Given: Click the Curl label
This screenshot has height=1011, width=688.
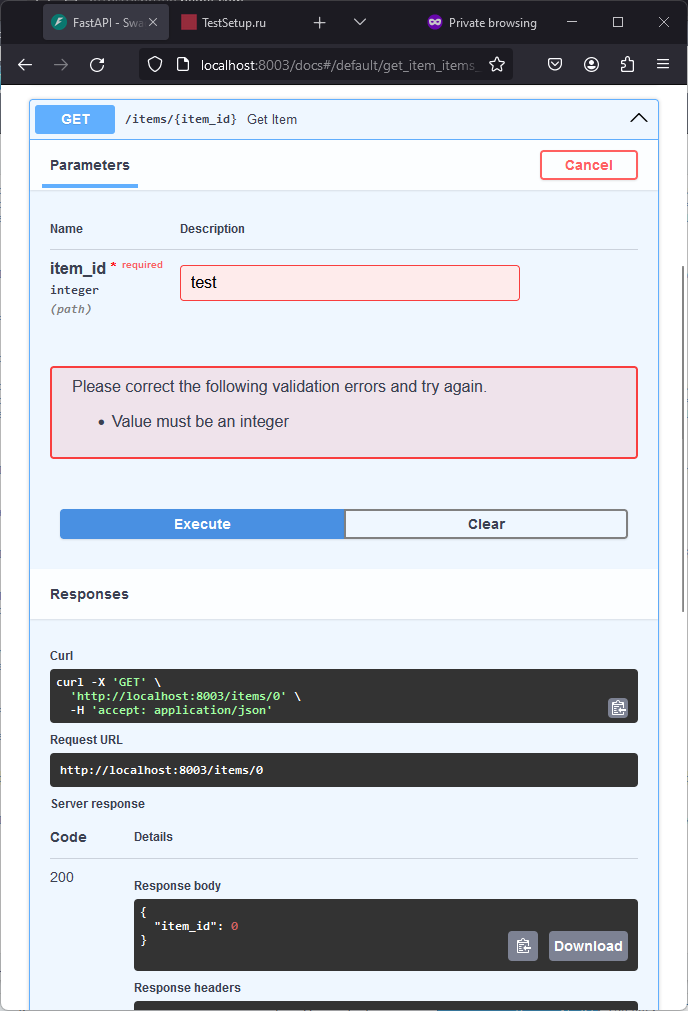Looking at the screenshot, I should (x=61, y=656).
